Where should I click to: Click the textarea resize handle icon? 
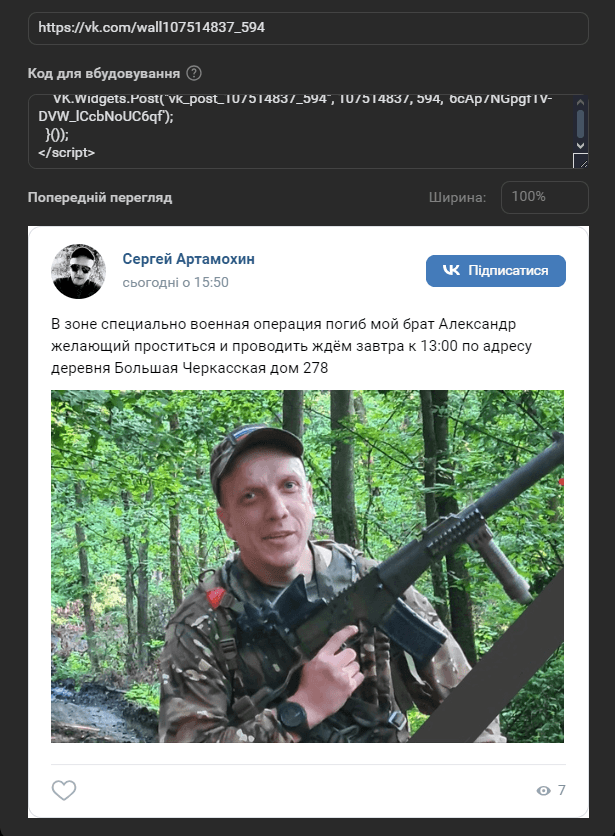coord(580,160)
